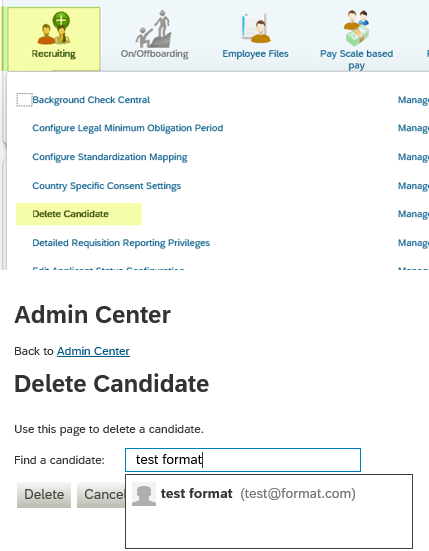Go back via Admin Center link
Viewport: 429px width, 551px height.
93,351
